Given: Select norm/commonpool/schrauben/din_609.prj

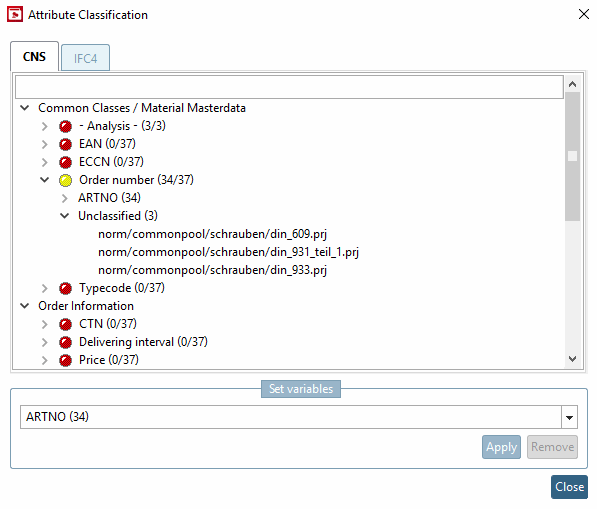Looking at the screenshot, I should [x=212, y=234].
